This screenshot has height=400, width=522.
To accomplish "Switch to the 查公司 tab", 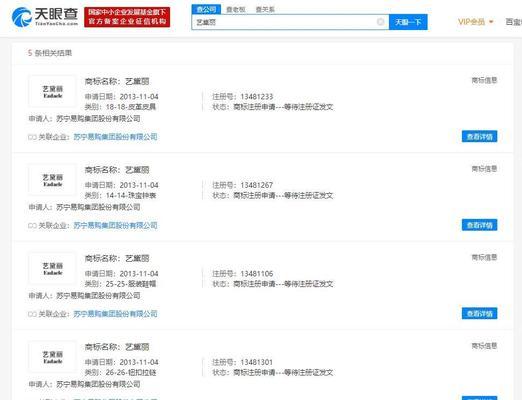I will tap(206, 10).
